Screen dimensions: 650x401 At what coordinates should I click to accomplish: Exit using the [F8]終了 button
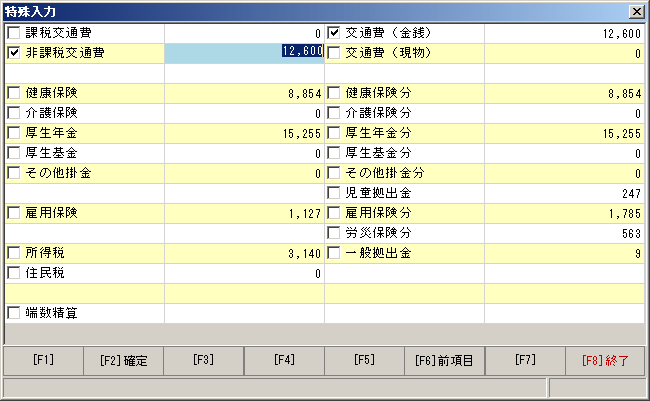pos(605,360)
